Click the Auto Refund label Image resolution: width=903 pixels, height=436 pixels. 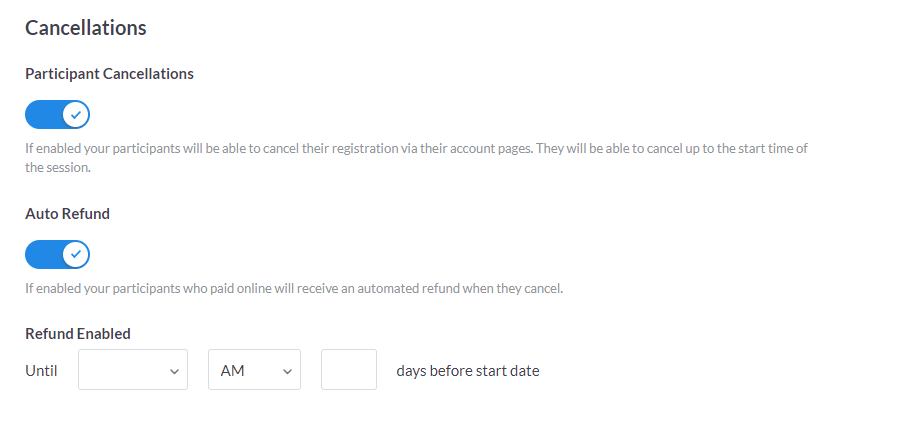[x=67, y=214]
